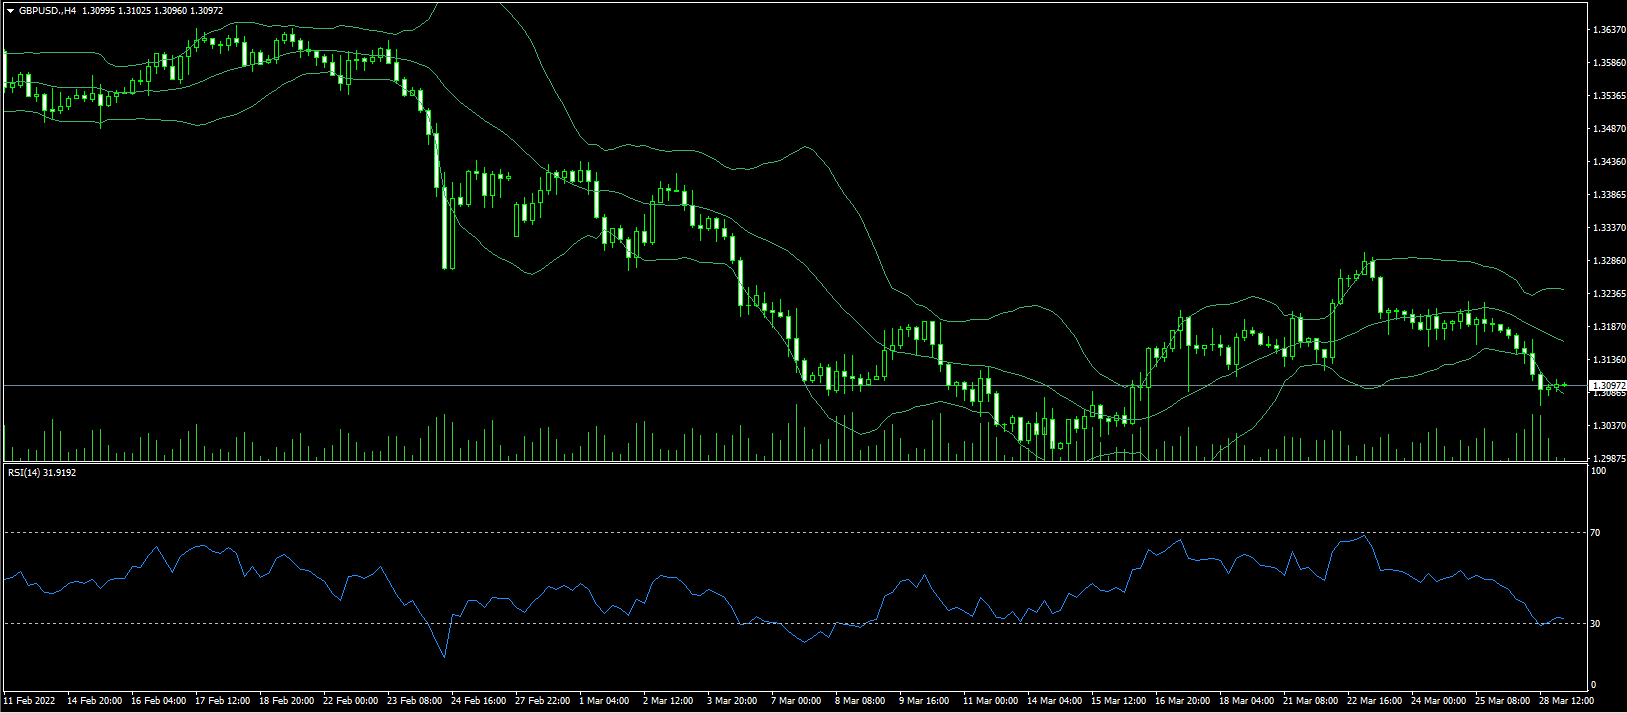
Task: Click the 1.35860 price axis label
Action: tap(1608, 63)
